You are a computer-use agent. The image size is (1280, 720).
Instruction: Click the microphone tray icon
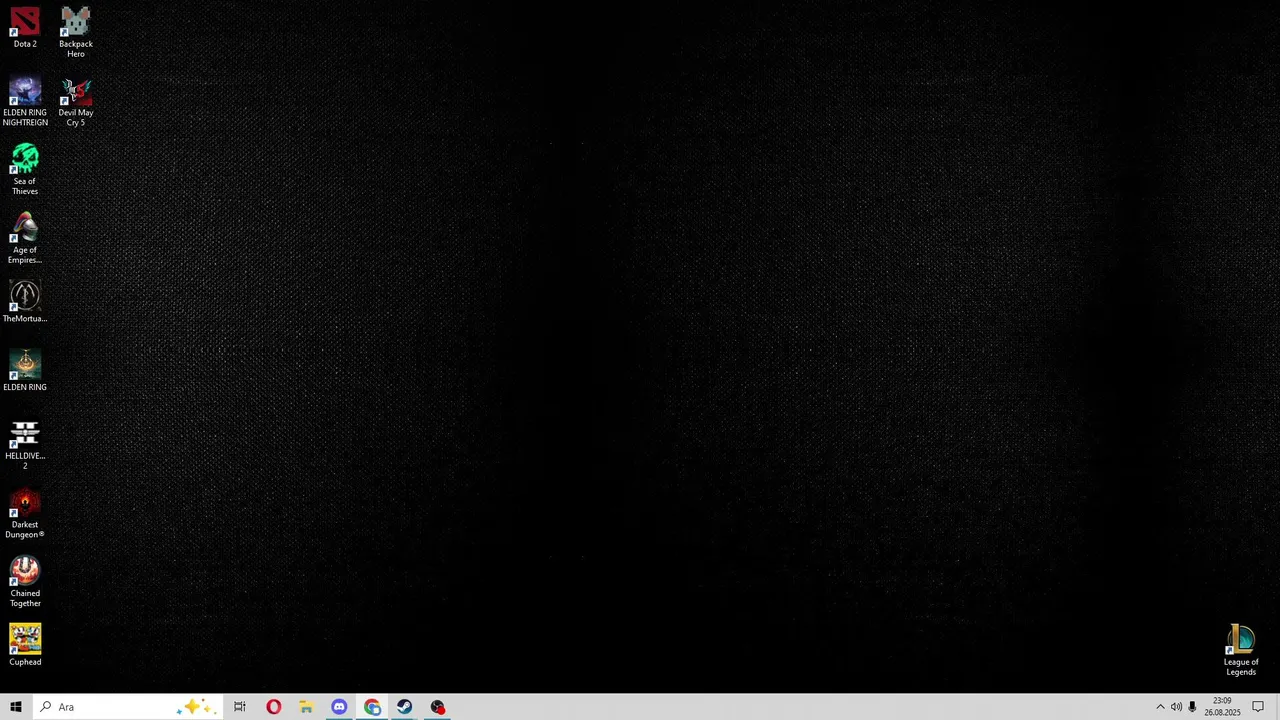point(1192,707)
